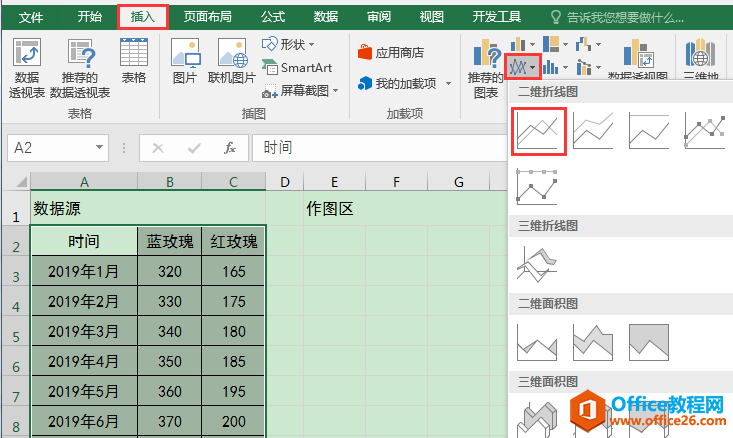Click the insert function fx button

pos(229,148)
